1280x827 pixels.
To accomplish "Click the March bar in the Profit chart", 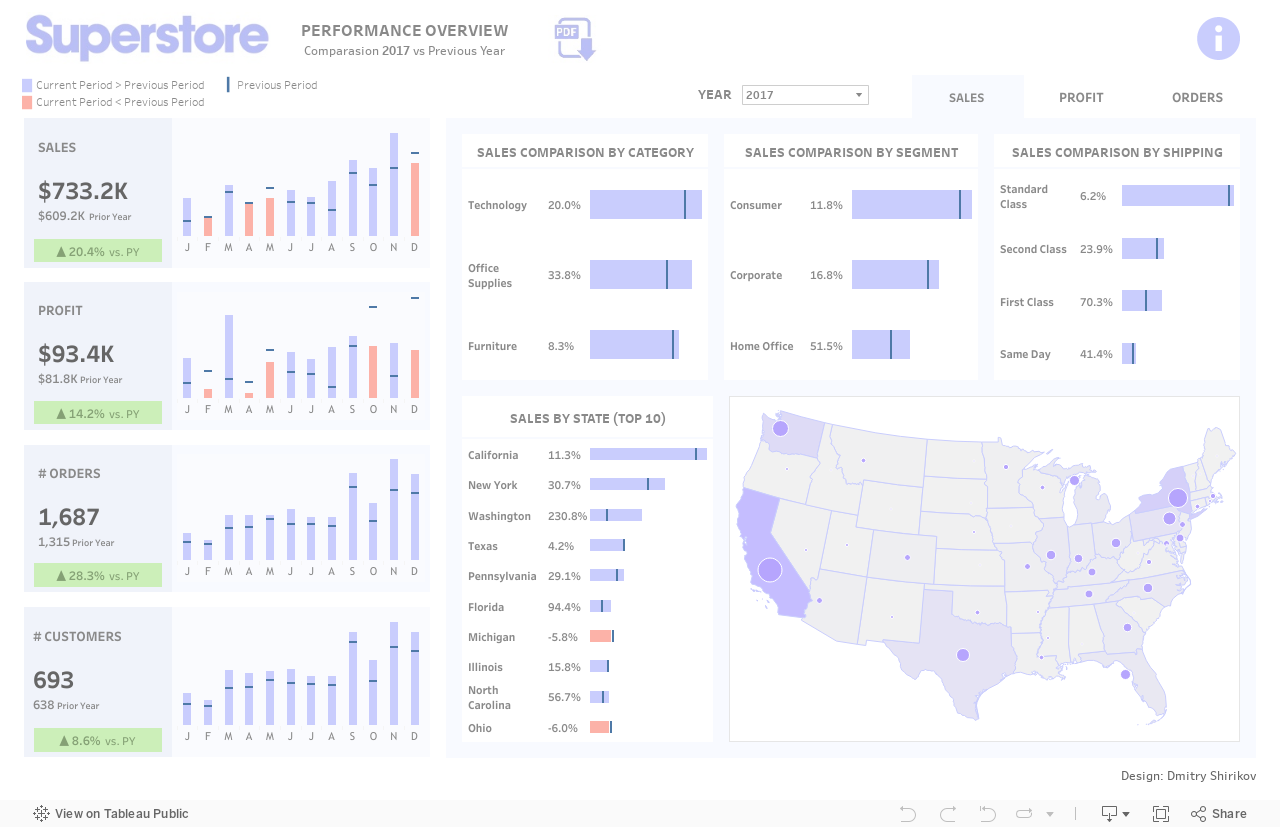I will click(x=229, y=357).
